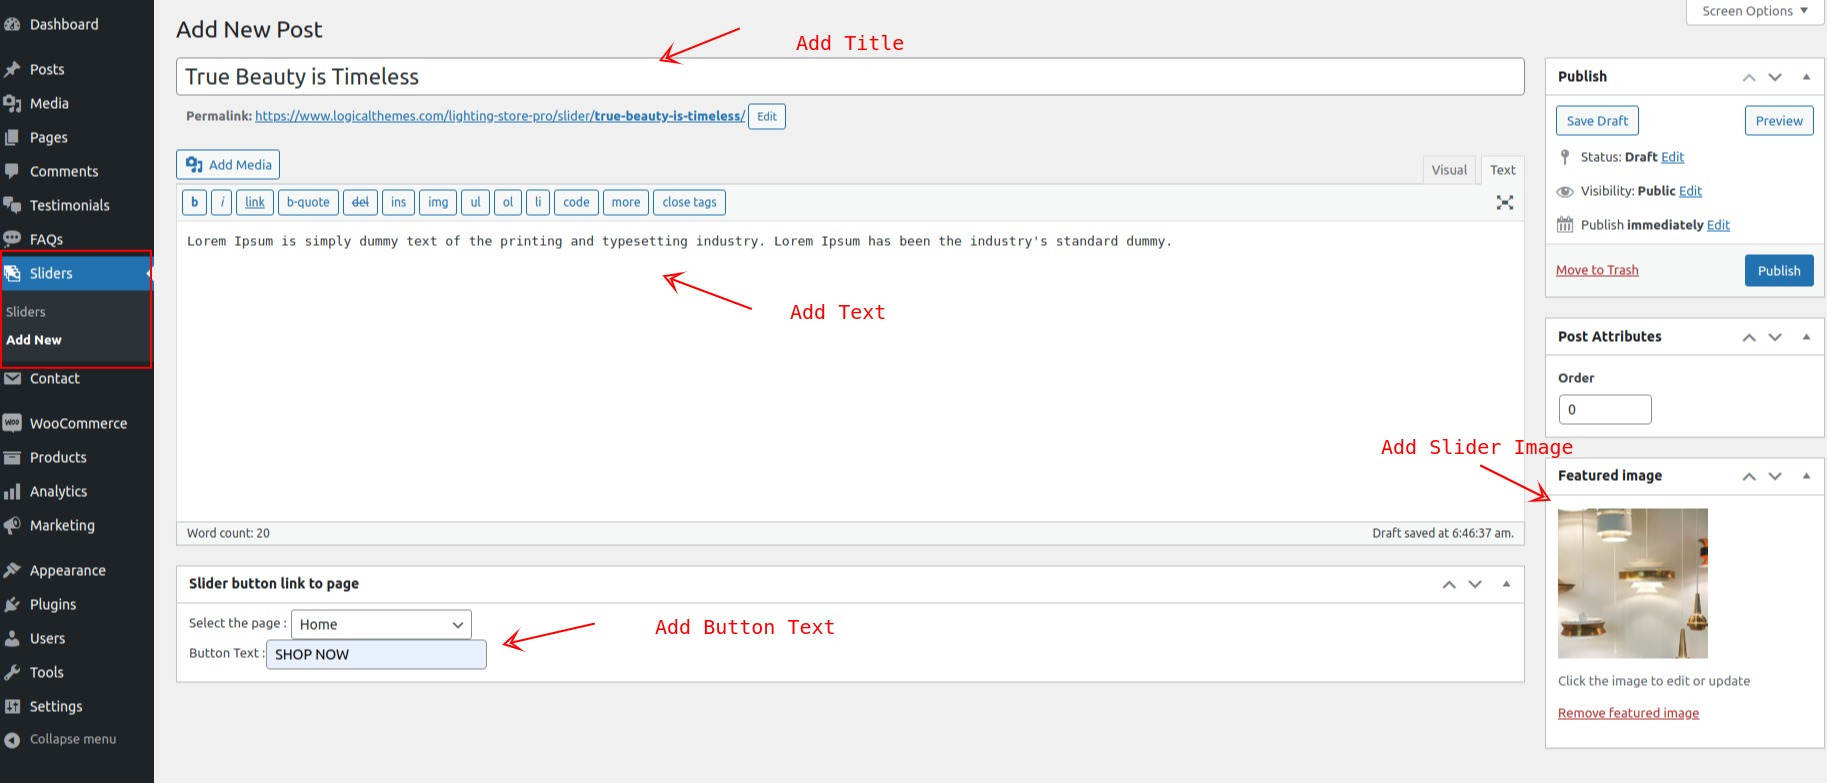Click the Order number field

[x=1605, y=410]
